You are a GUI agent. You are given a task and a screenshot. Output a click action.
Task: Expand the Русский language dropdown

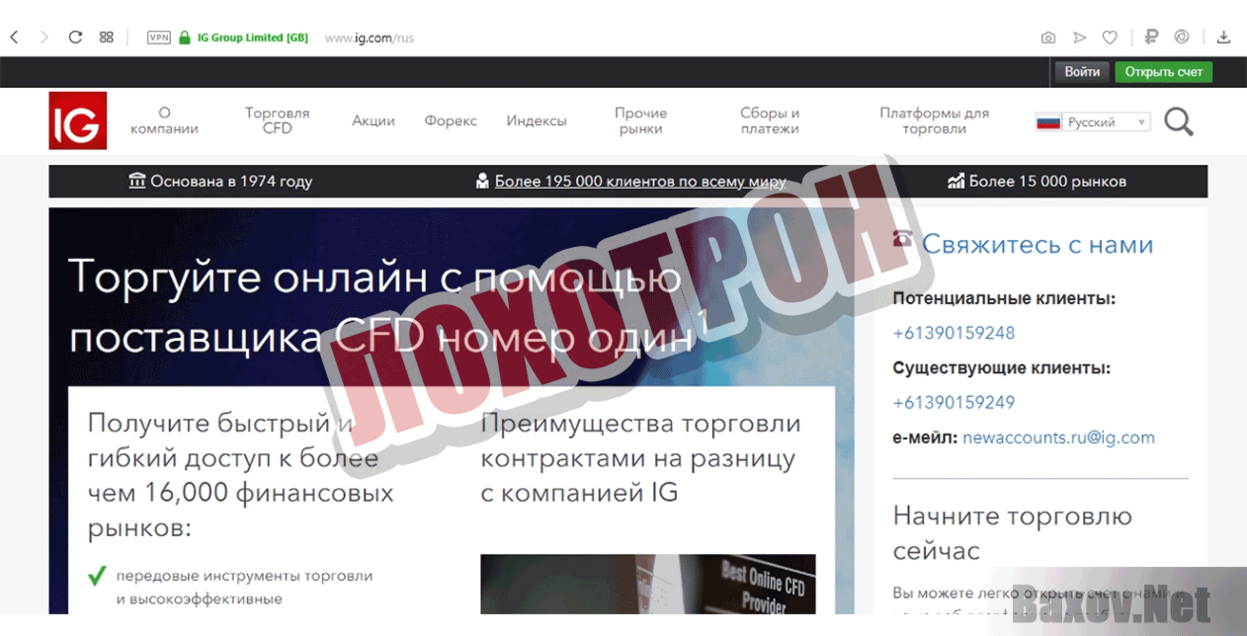pos(1105,122)
